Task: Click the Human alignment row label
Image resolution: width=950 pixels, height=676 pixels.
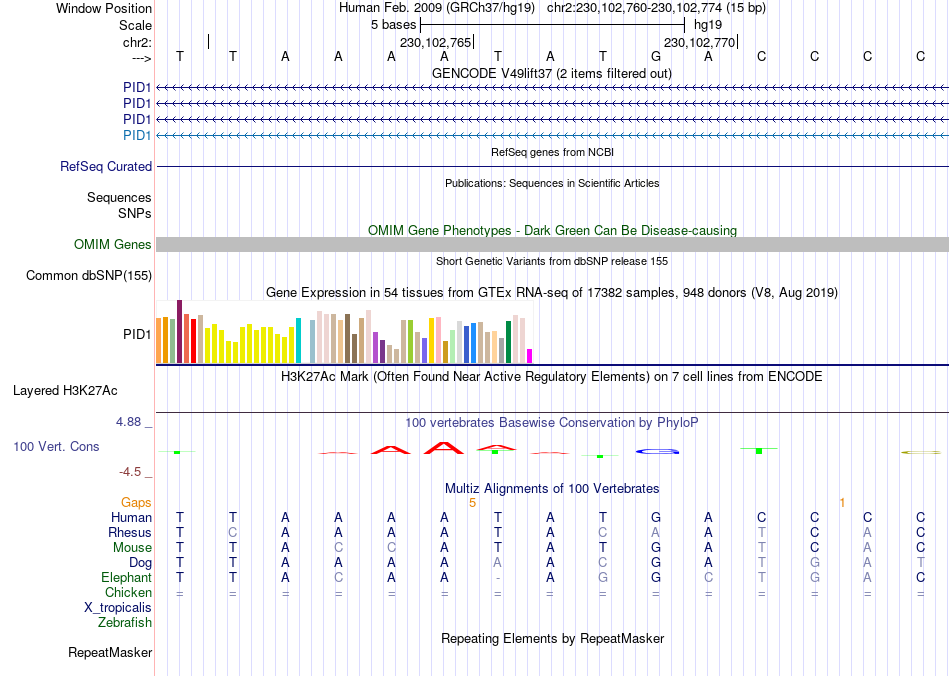Action: (x=131, y=517)
